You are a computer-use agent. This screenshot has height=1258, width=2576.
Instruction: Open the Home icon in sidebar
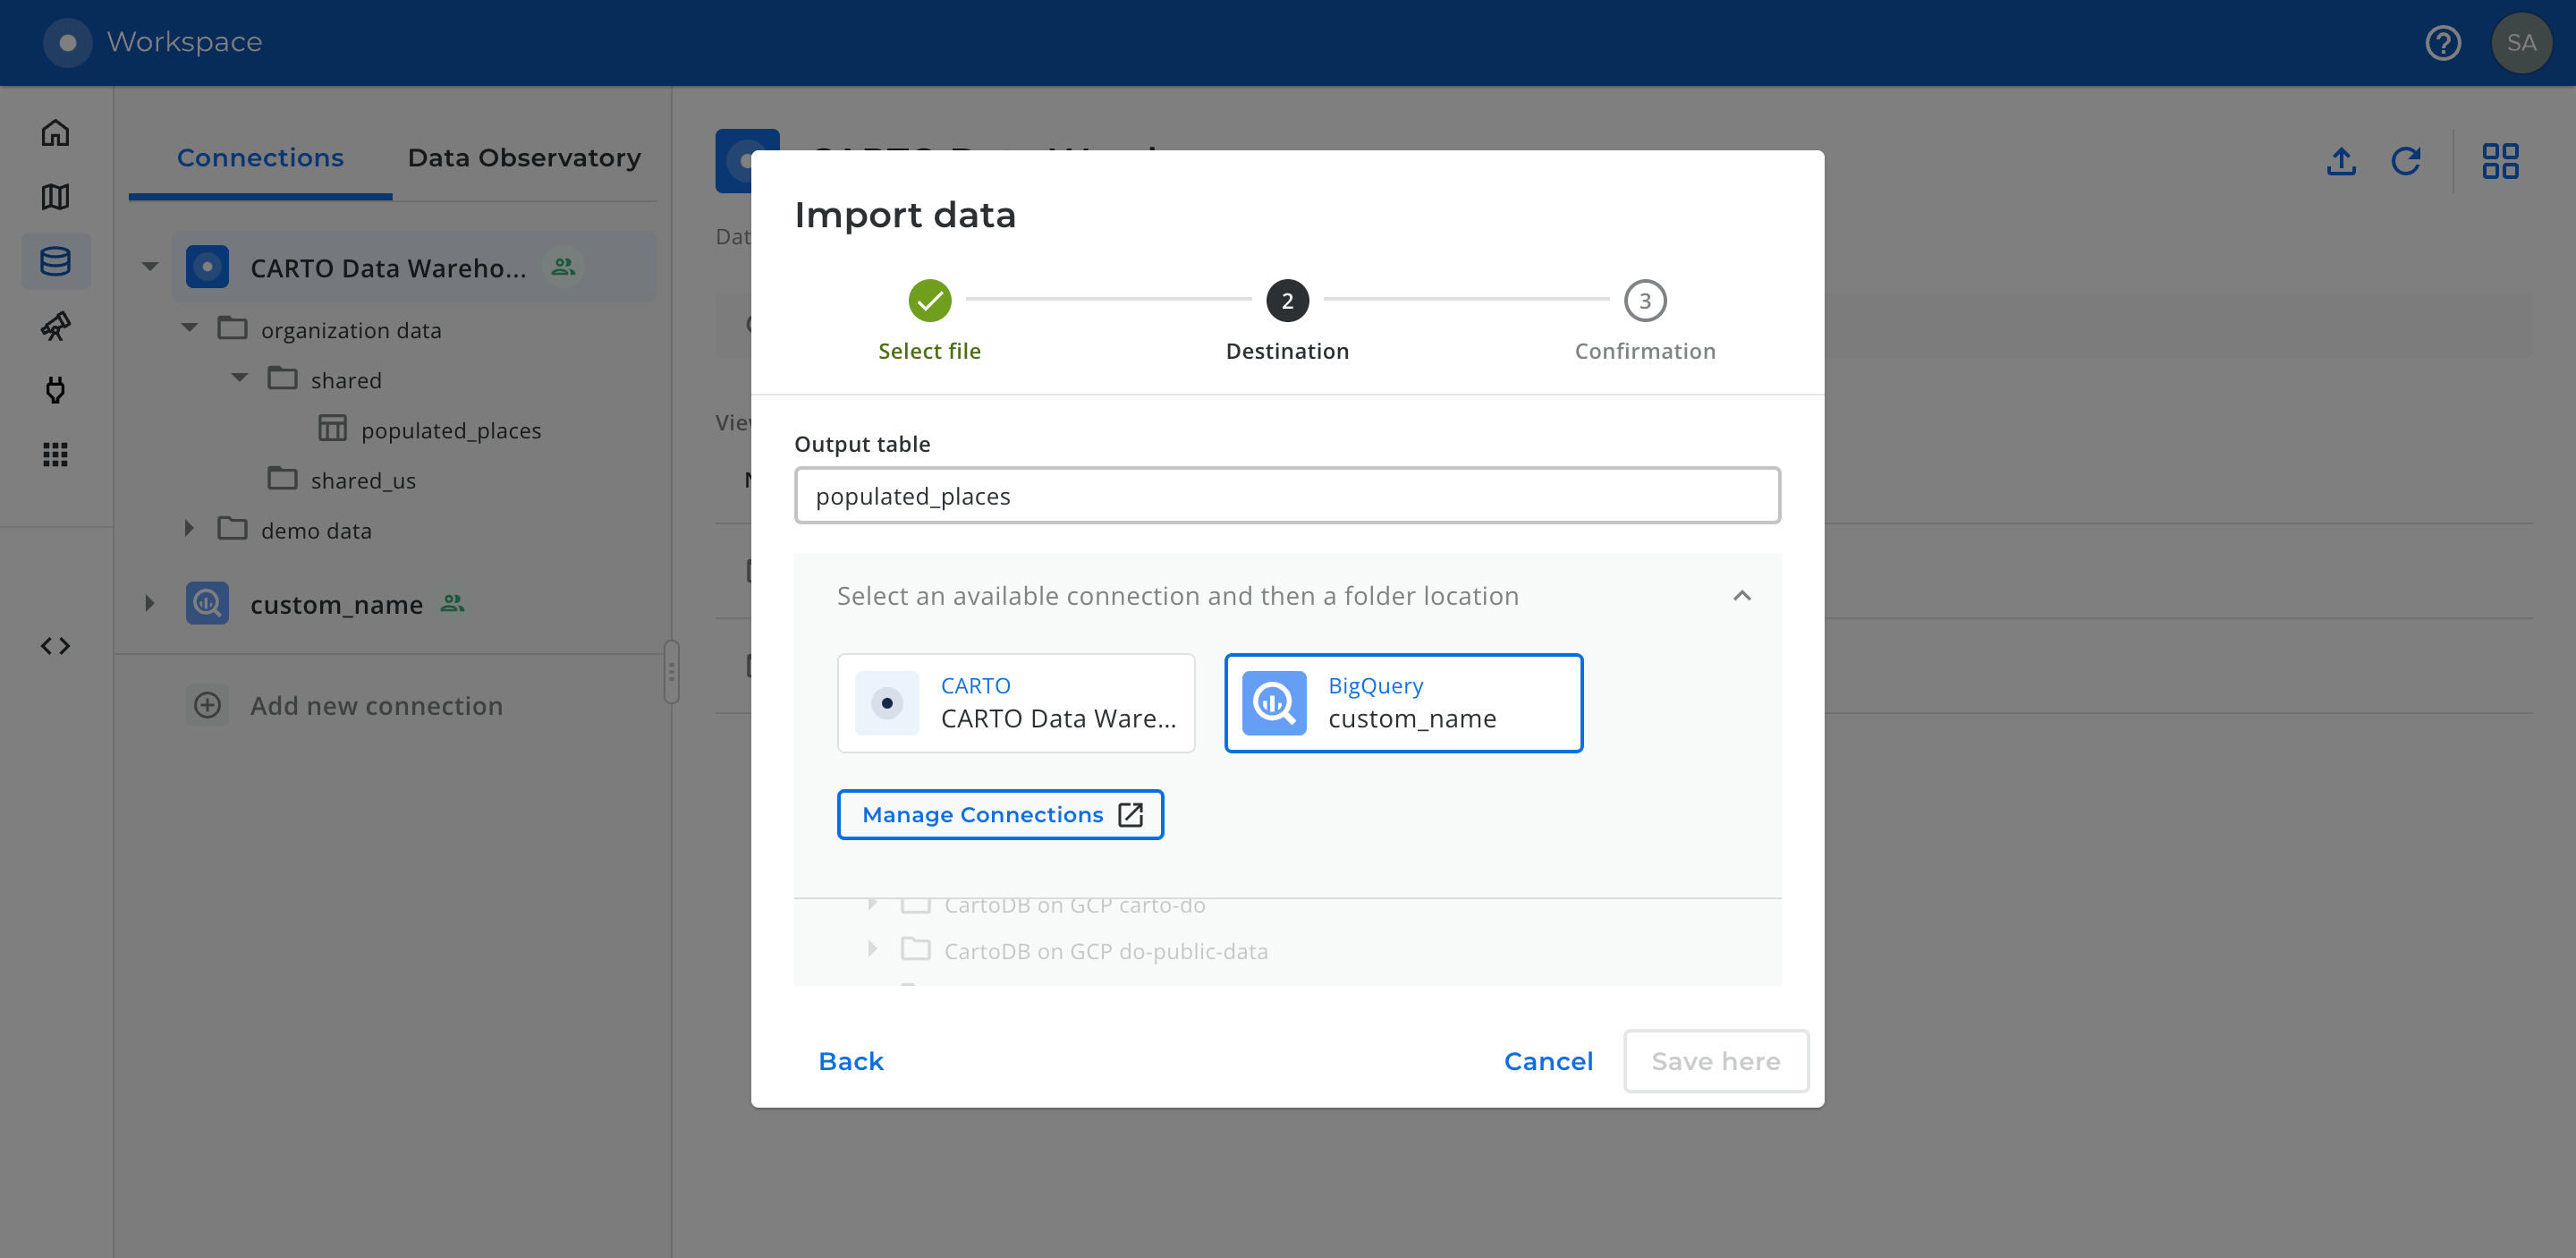(55, 132)
